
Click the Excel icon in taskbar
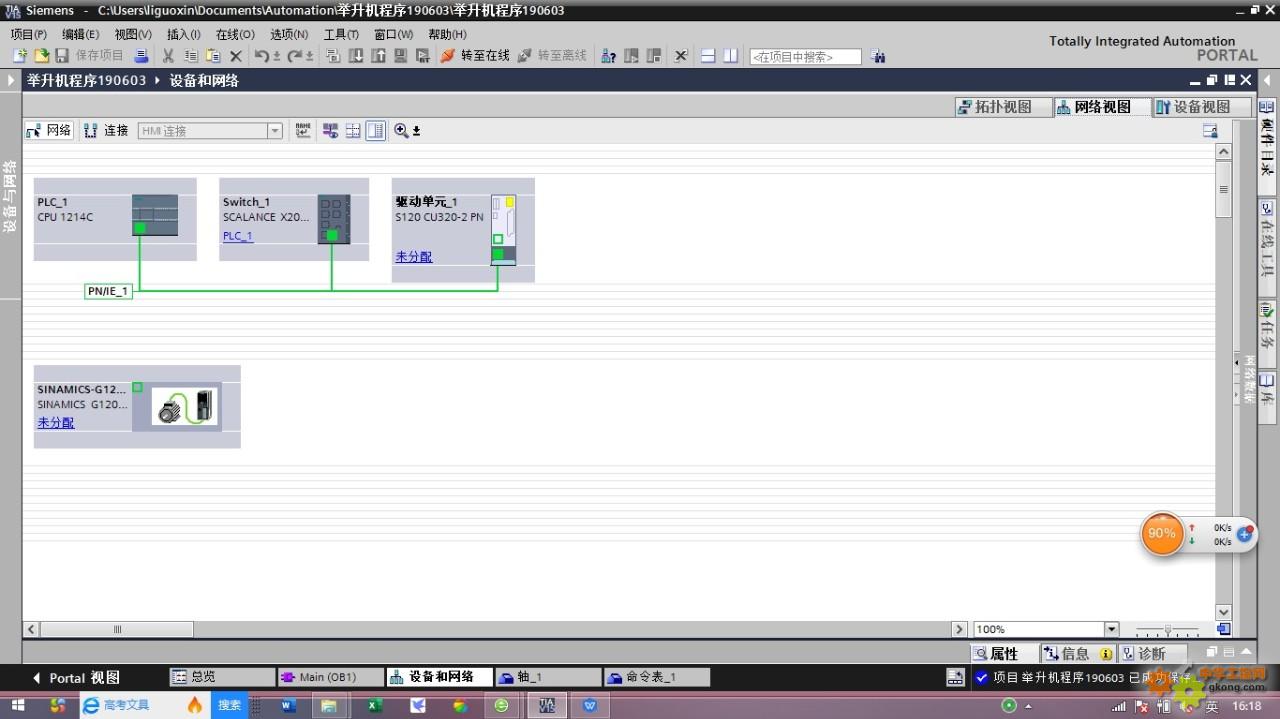[x=374, y=705]
